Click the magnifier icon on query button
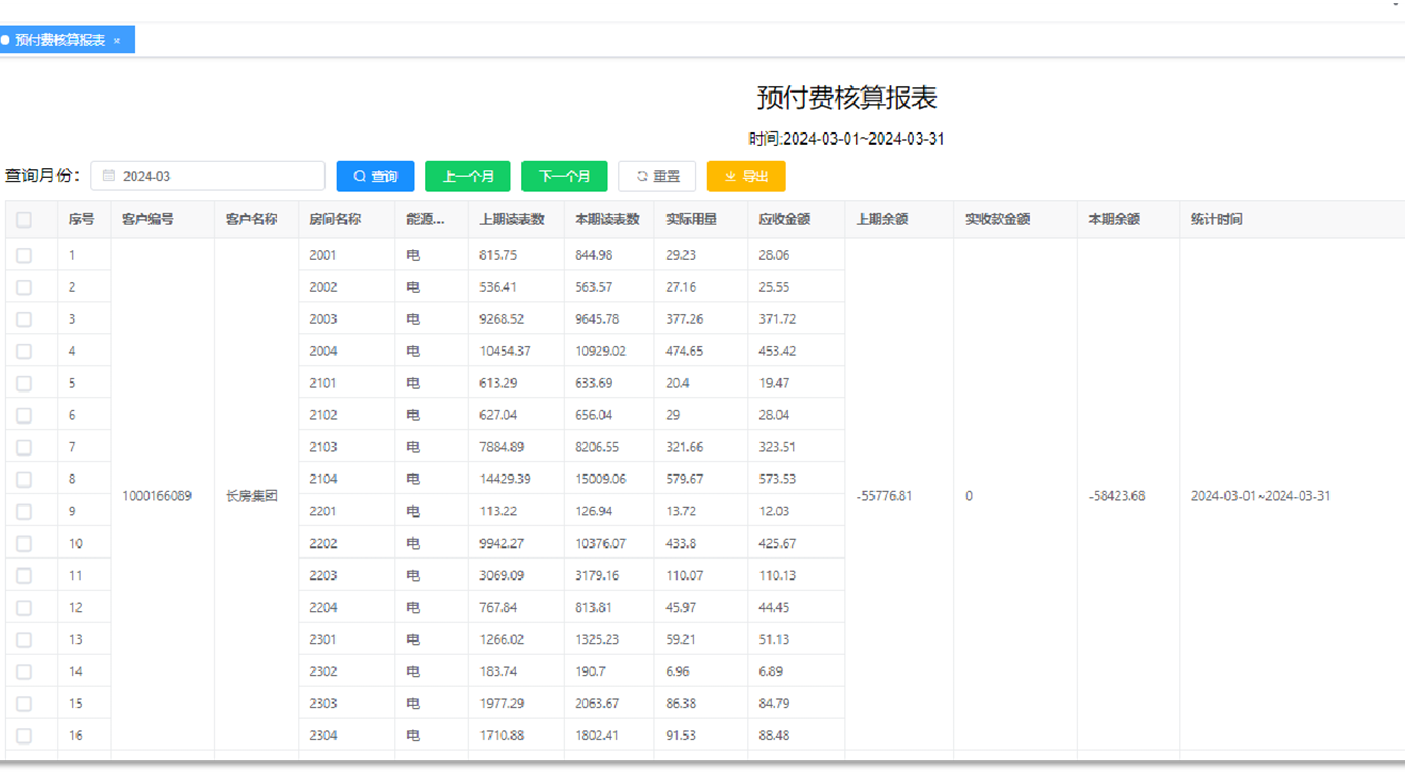 pyautogui.click(x=359, y=176)
